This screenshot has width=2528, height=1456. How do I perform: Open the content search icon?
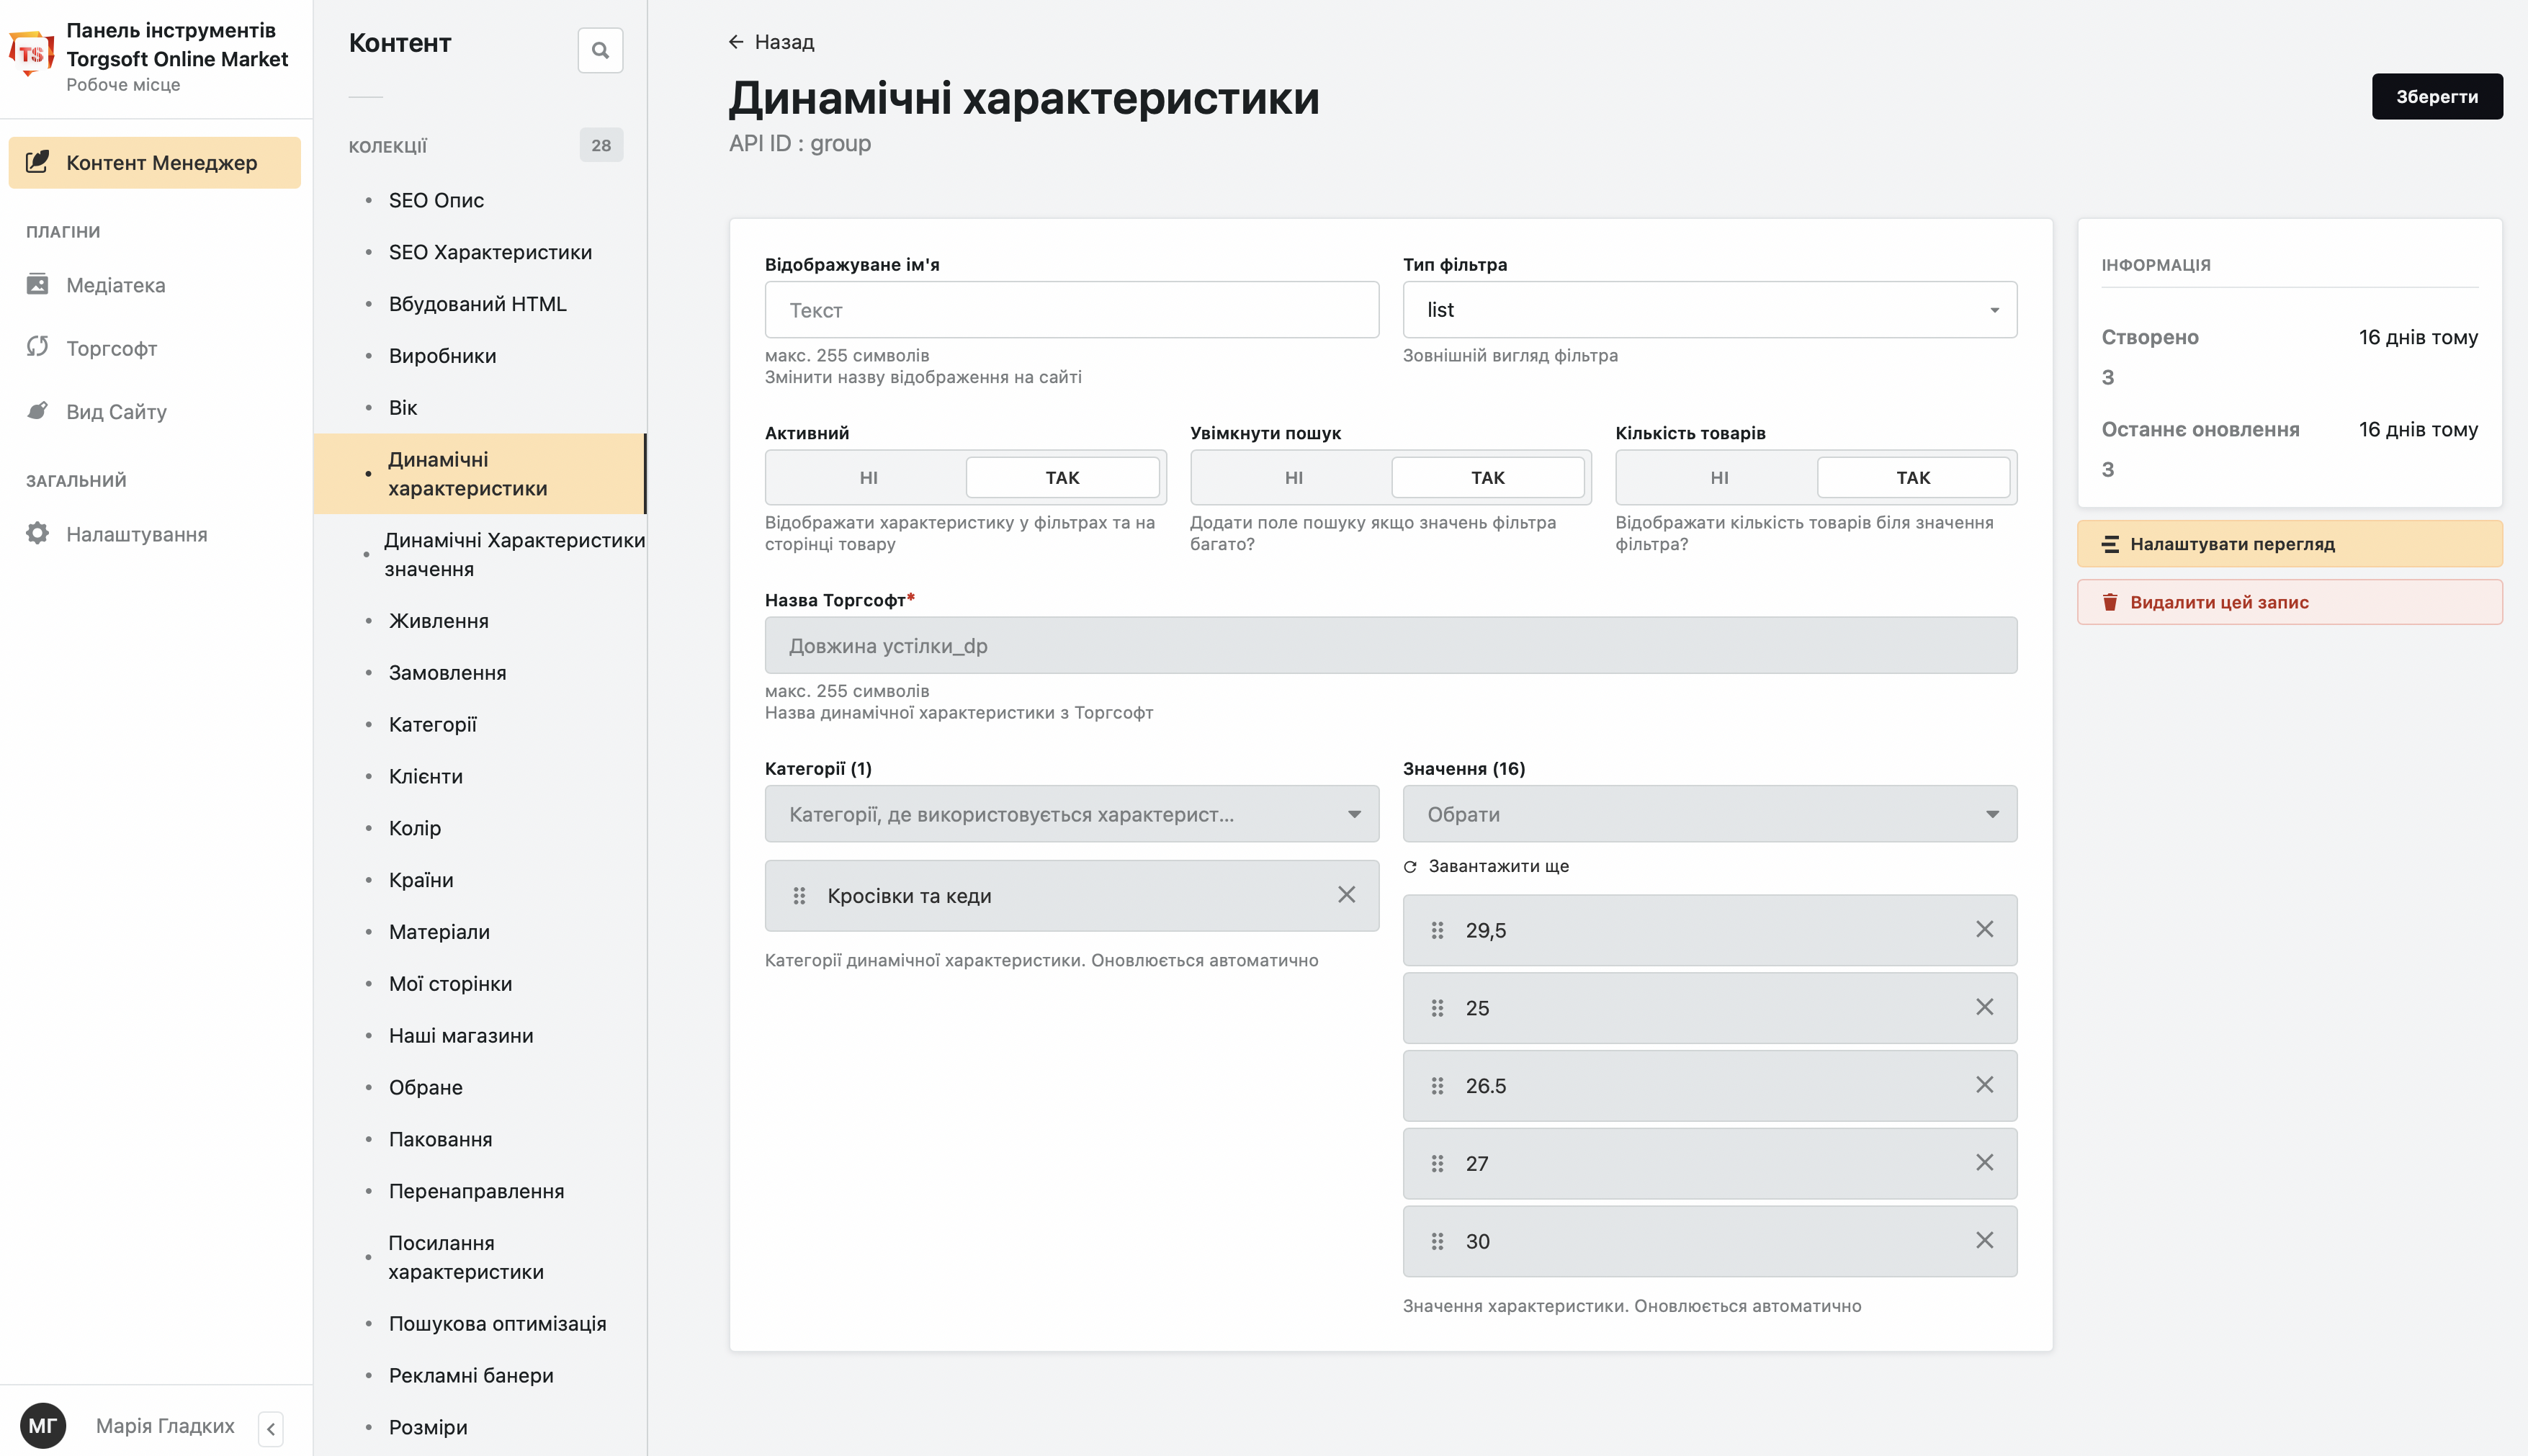coord(600,50)
